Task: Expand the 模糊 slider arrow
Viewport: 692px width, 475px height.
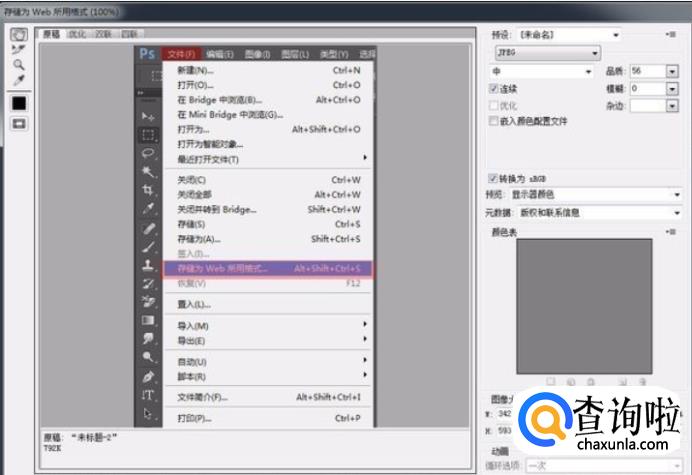Action: tap(672, 89)
